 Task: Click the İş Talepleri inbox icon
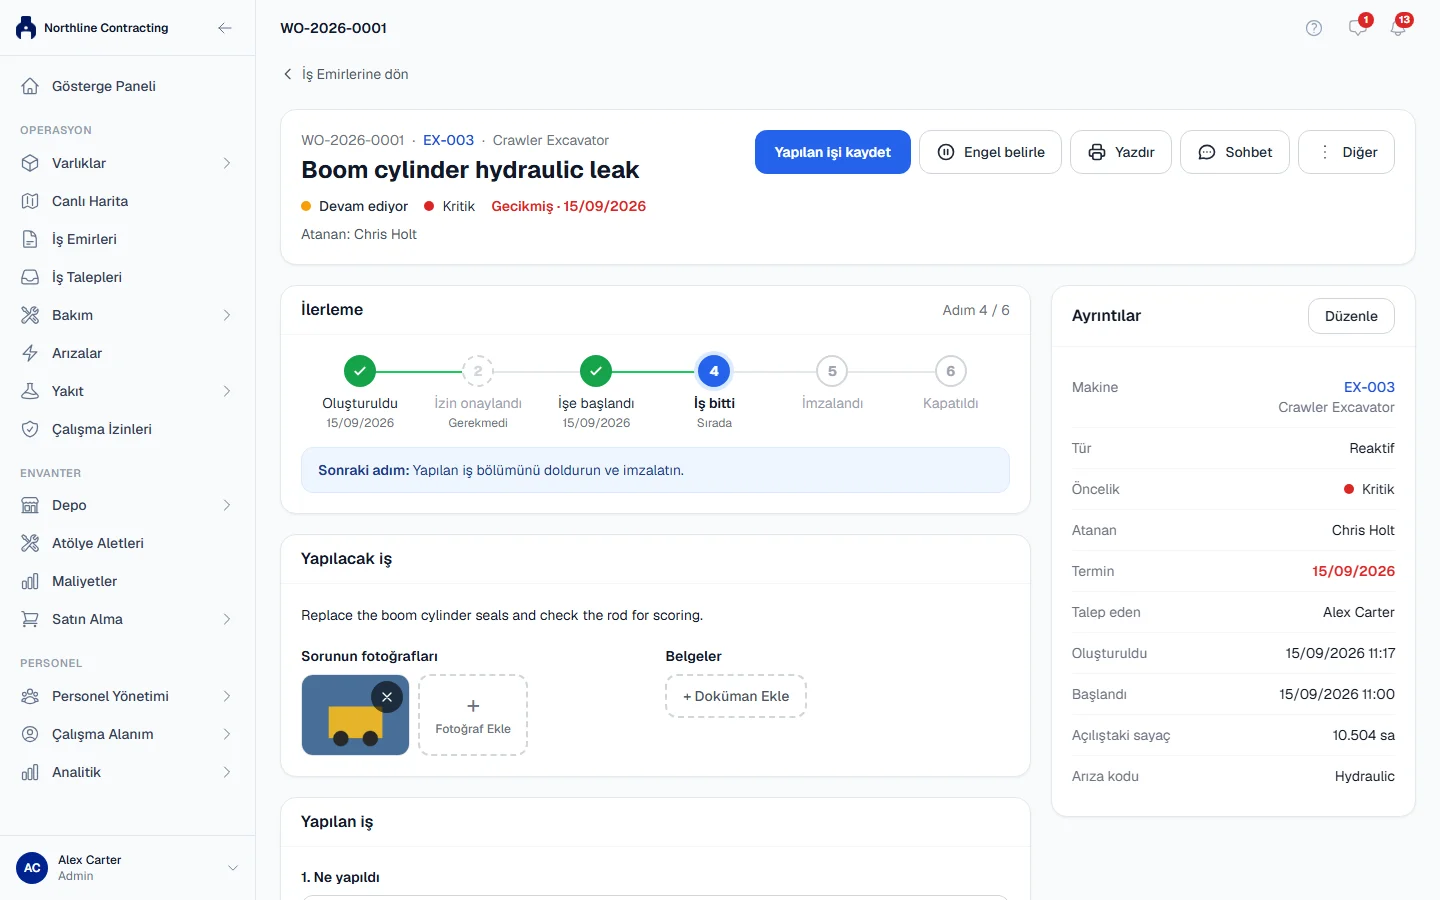[x=30, y=277]
